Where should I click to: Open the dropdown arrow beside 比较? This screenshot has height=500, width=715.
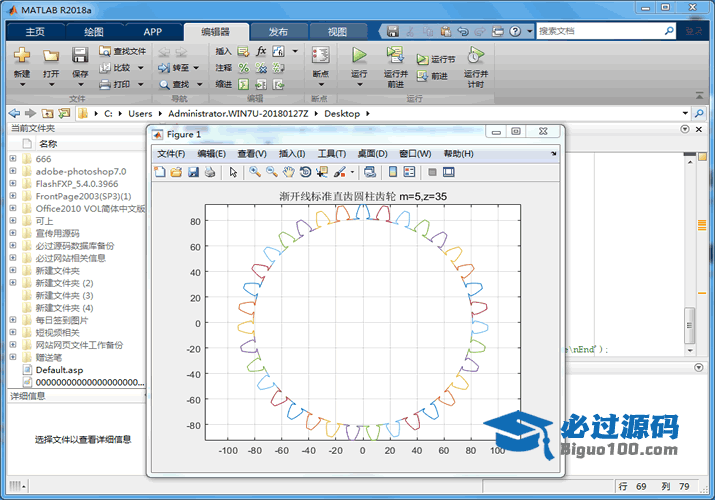pyautogui.click(x=141, y=68)
